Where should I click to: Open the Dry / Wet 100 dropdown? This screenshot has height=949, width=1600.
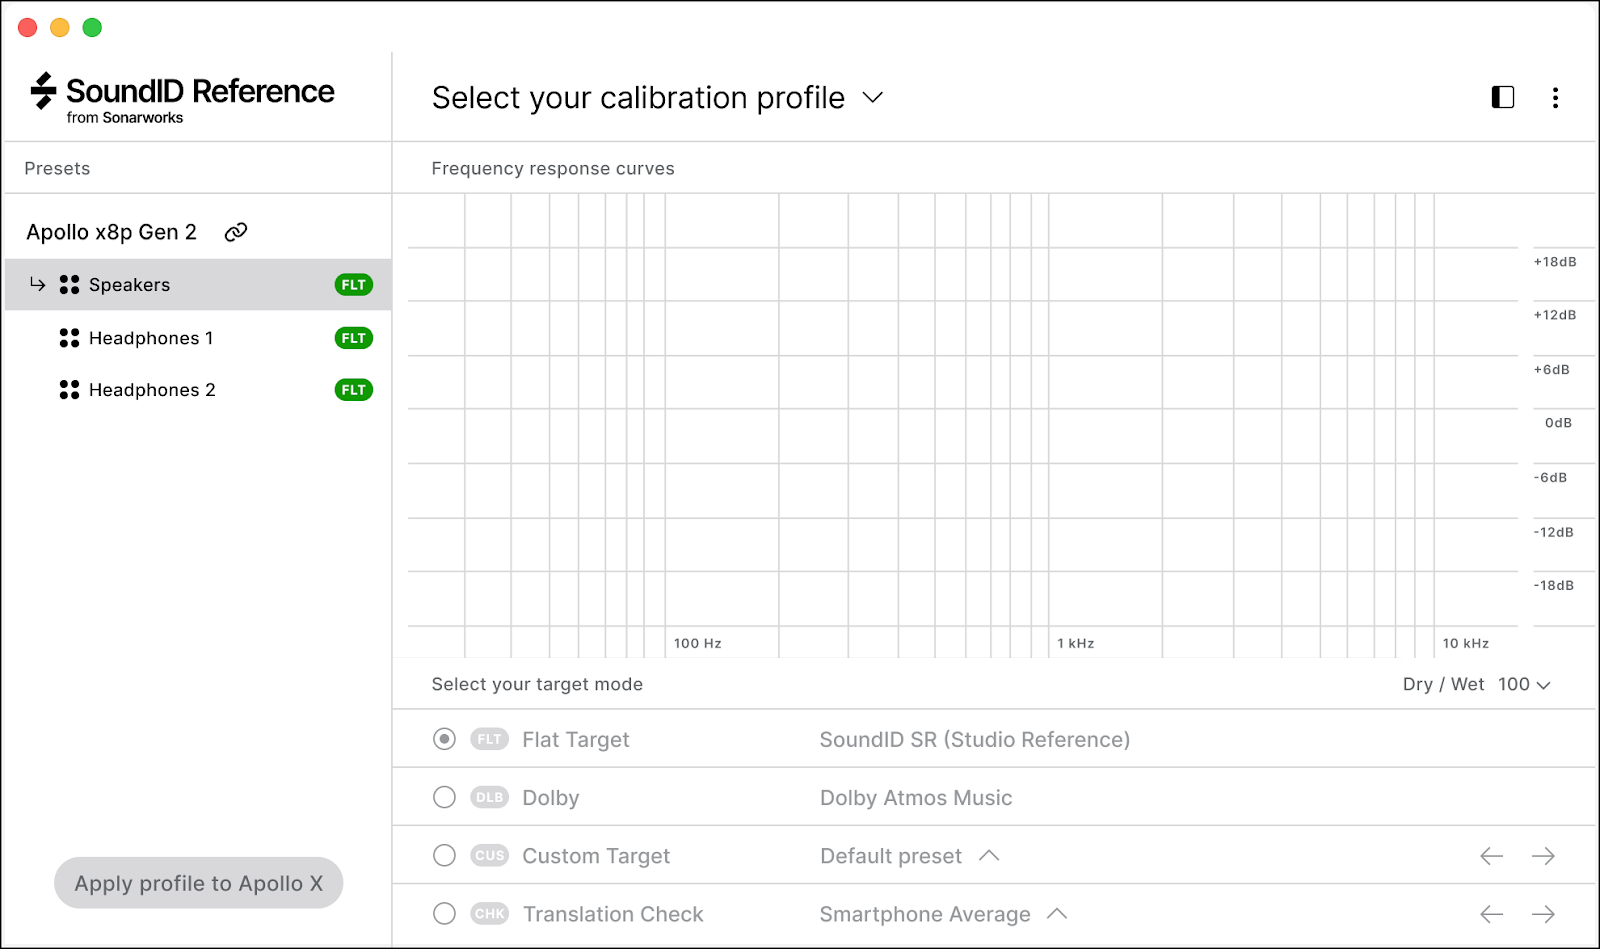[1524, 685]
